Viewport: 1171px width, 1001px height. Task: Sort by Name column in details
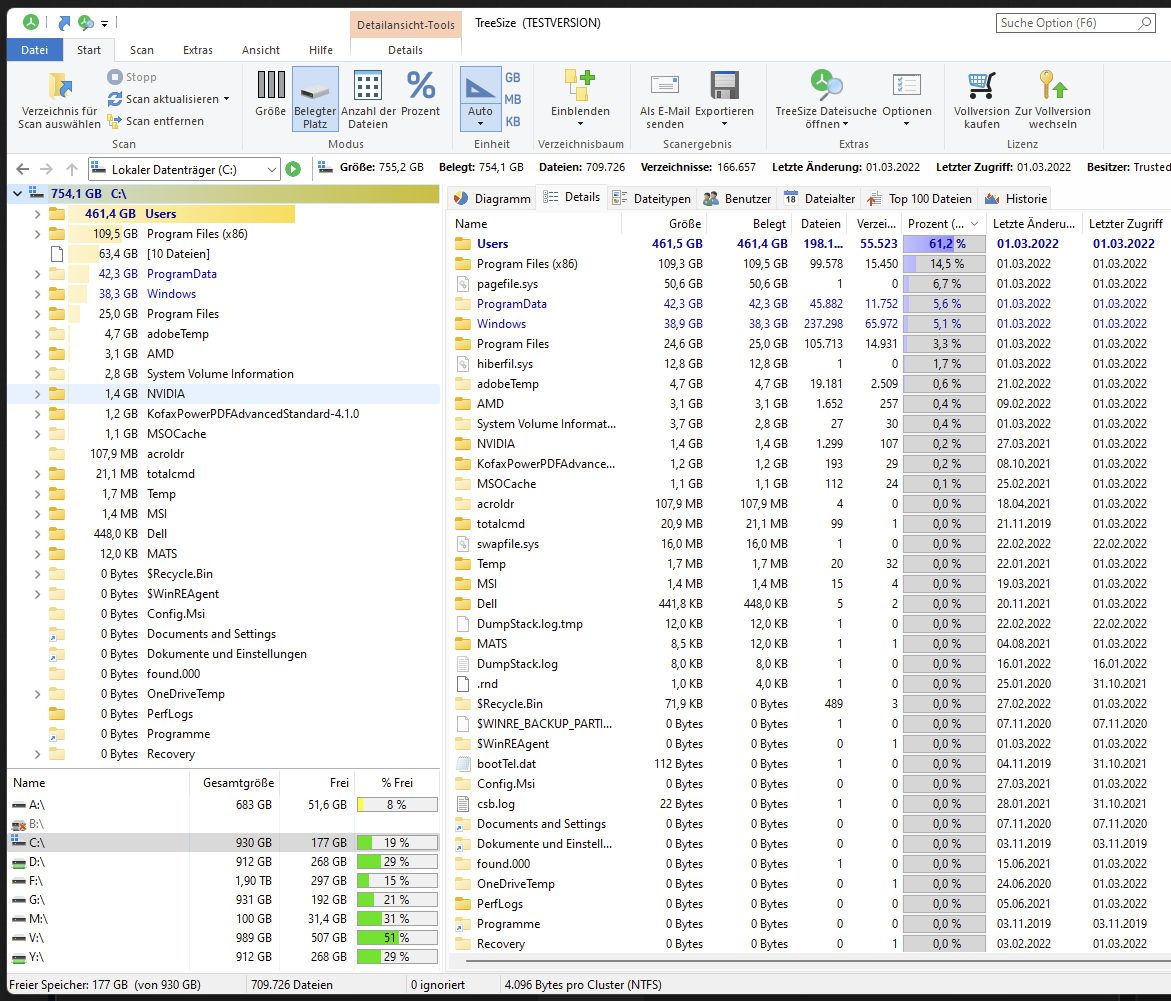click(536, 223)
